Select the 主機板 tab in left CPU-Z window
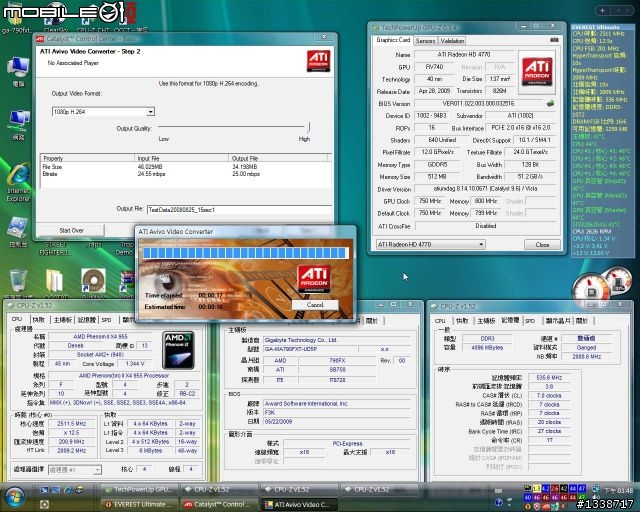640x512 pixels. [62, 320]
